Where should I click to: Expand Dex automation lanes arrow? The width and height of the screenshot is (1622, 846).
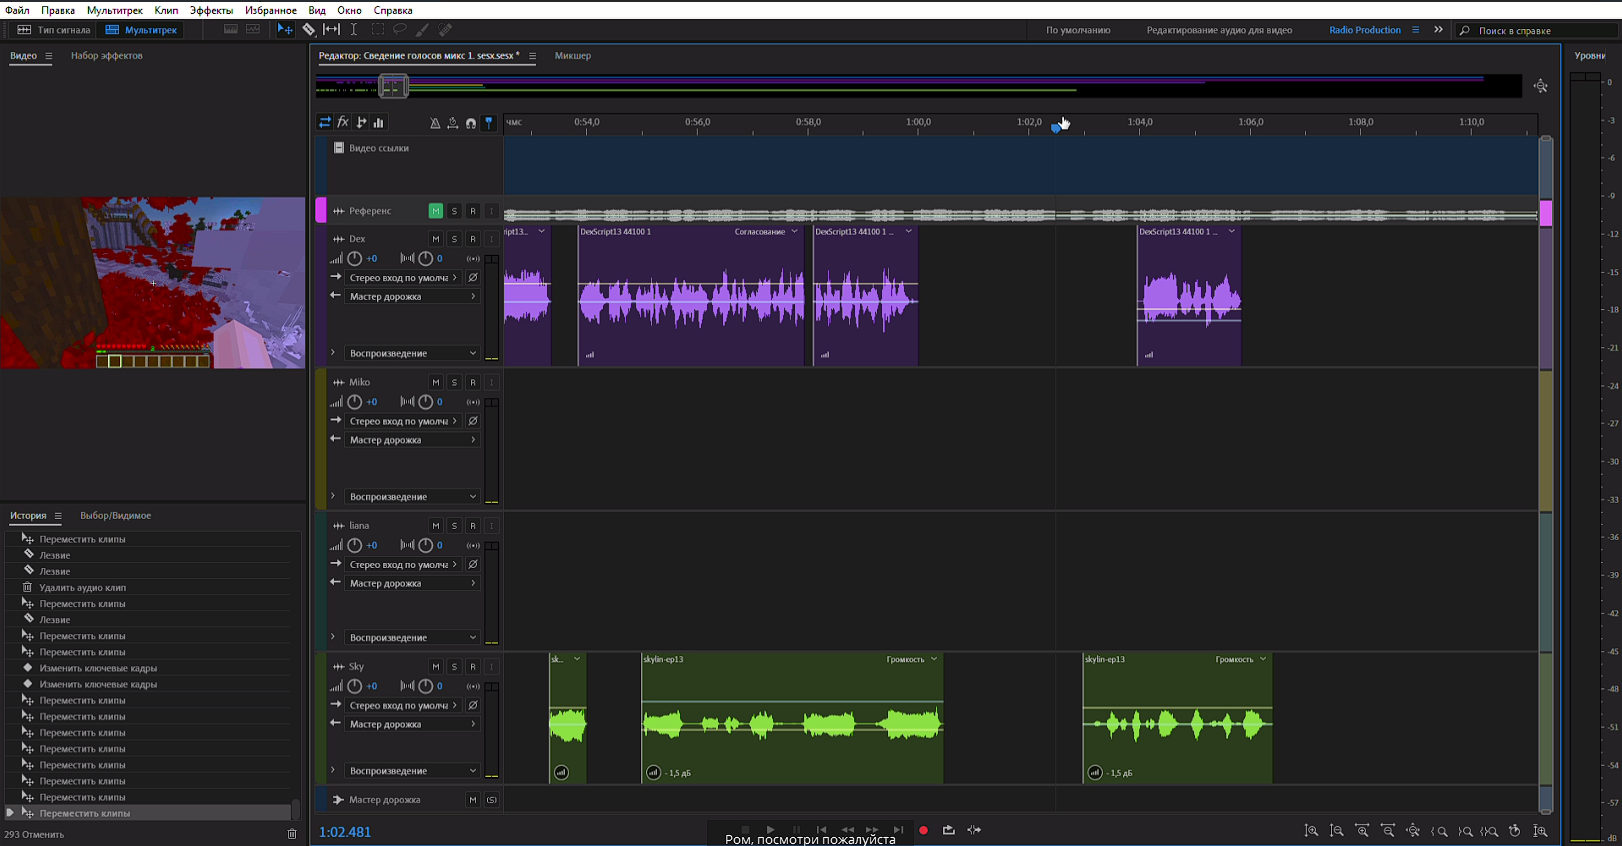coord(333,353)
